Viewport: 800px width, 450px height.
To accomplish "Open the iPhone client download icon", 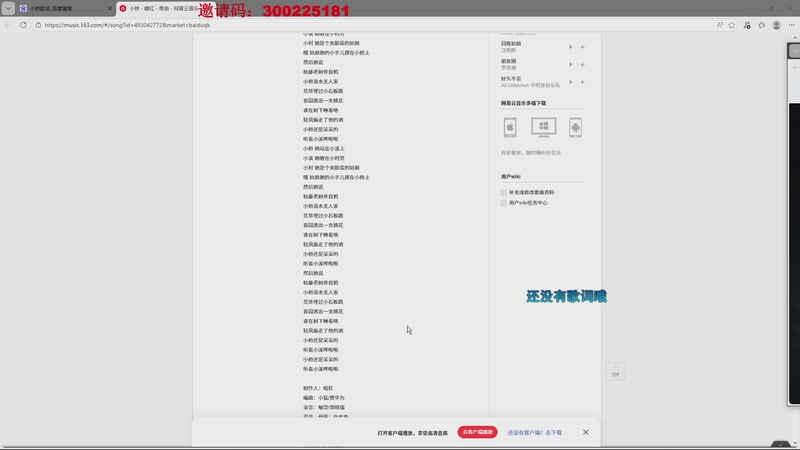I will [510, 127].
